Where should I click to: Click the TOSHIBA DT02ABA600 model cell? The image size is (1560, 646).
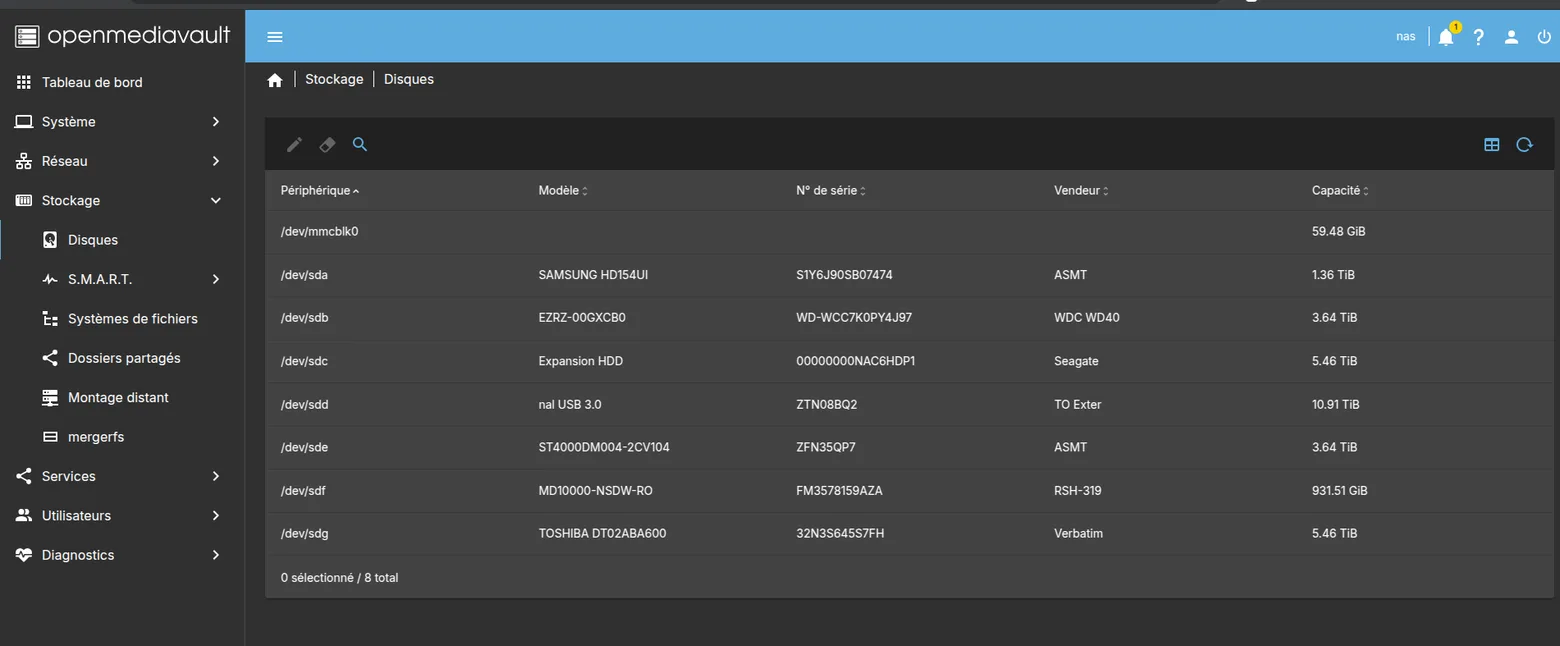pos(602,534)
